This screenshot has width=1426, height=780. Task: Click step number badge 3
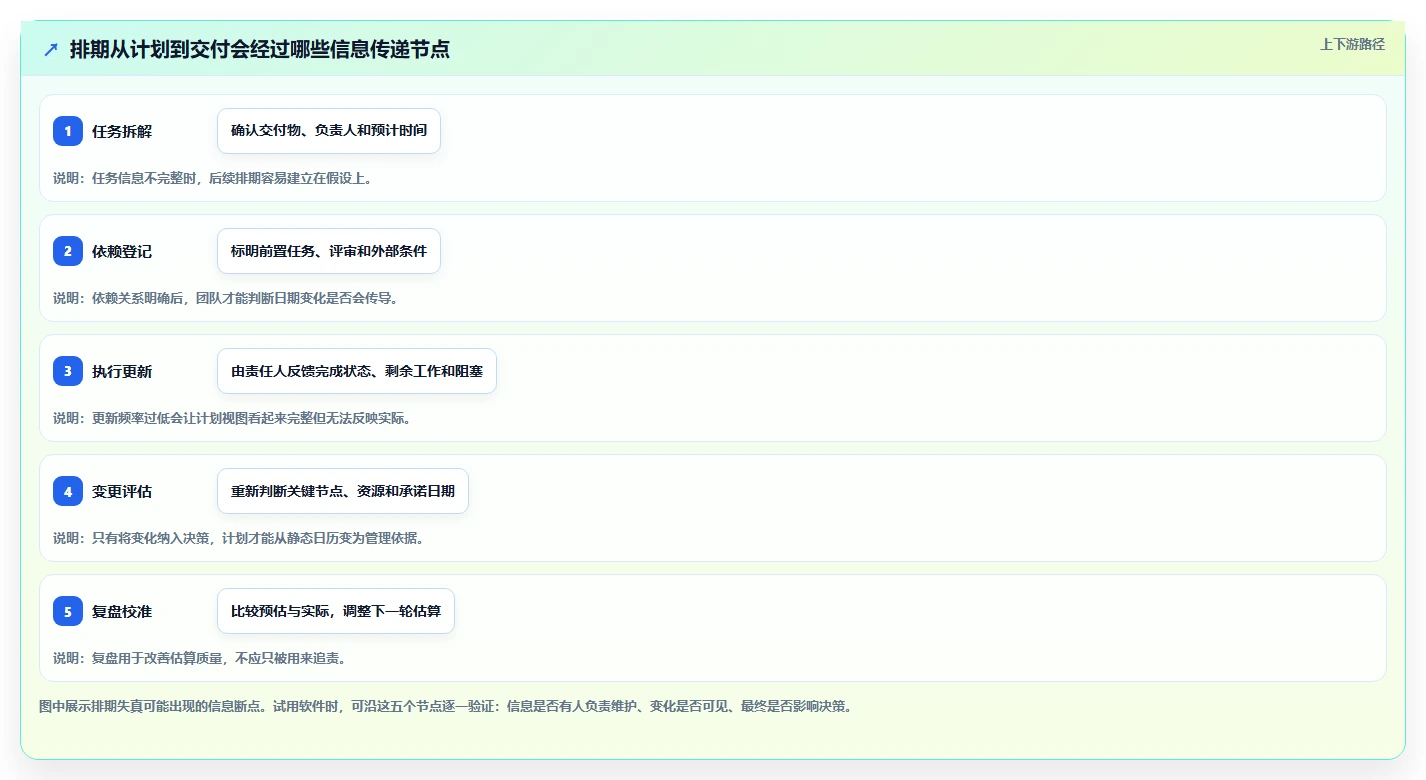tap(68, 371)
